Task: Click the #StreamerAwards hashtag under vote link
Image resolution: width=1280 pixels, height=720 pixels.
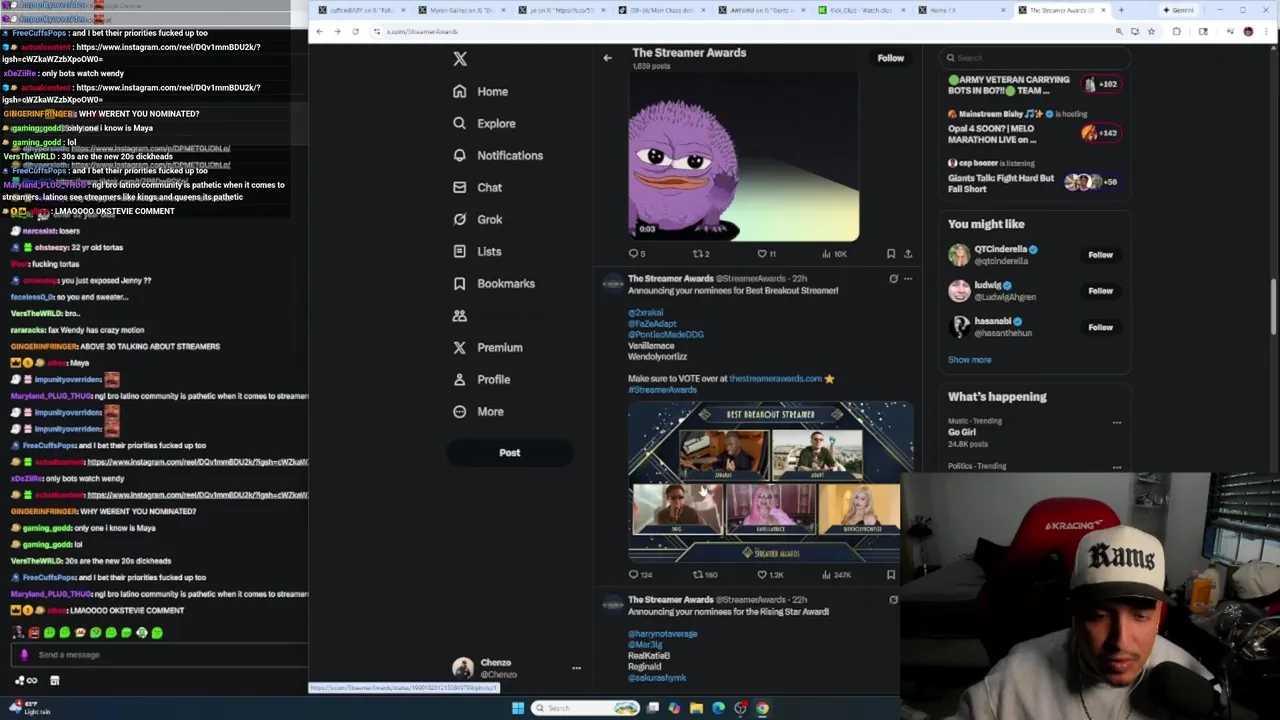Action: (662, 390)
